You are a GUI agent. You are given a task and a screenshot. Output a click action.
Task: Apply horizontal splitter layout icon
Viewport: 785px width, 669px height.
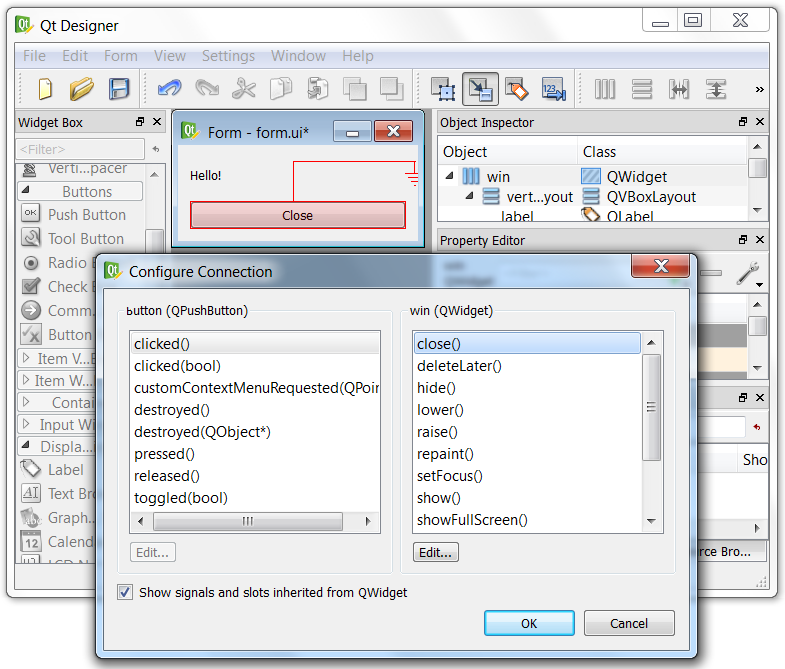[x=679, y=89]
